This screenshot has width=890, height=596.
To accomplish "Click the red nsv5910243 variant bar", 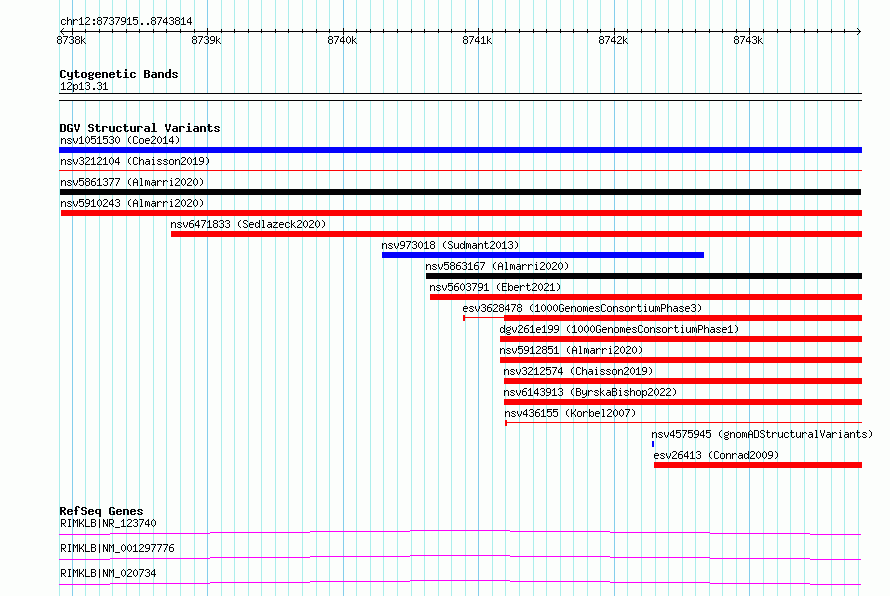I will pyautogui.click(x=461, y=213).
